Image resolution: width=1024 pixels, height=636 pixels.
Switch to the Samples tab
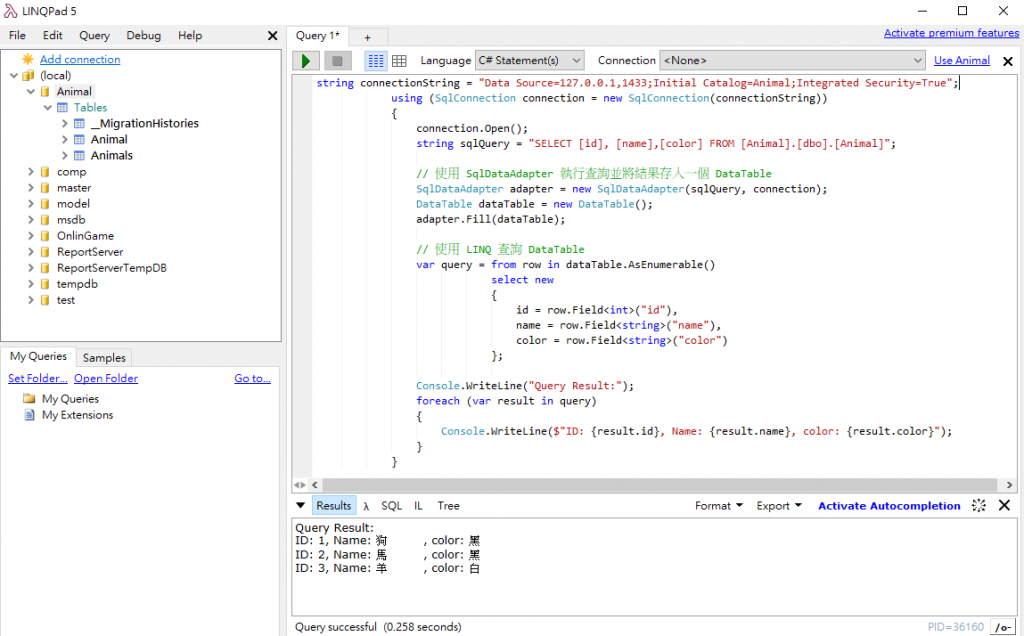point(104,357)
